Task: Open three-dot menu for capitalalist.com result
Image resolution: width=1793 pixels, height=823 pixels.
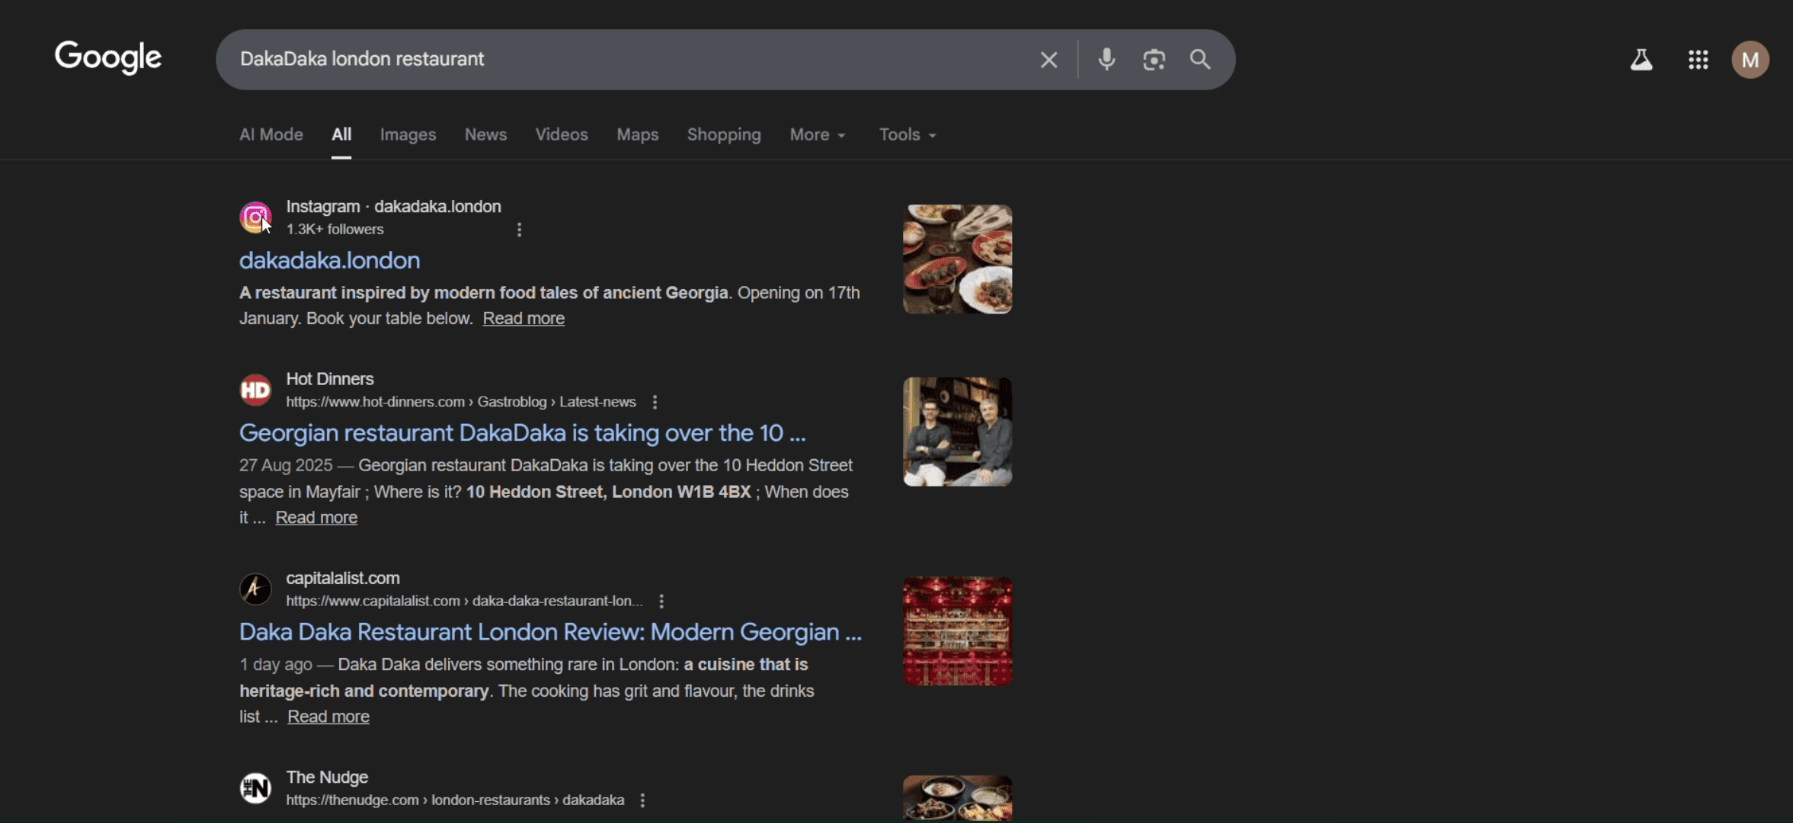Action: click(661, 601)
